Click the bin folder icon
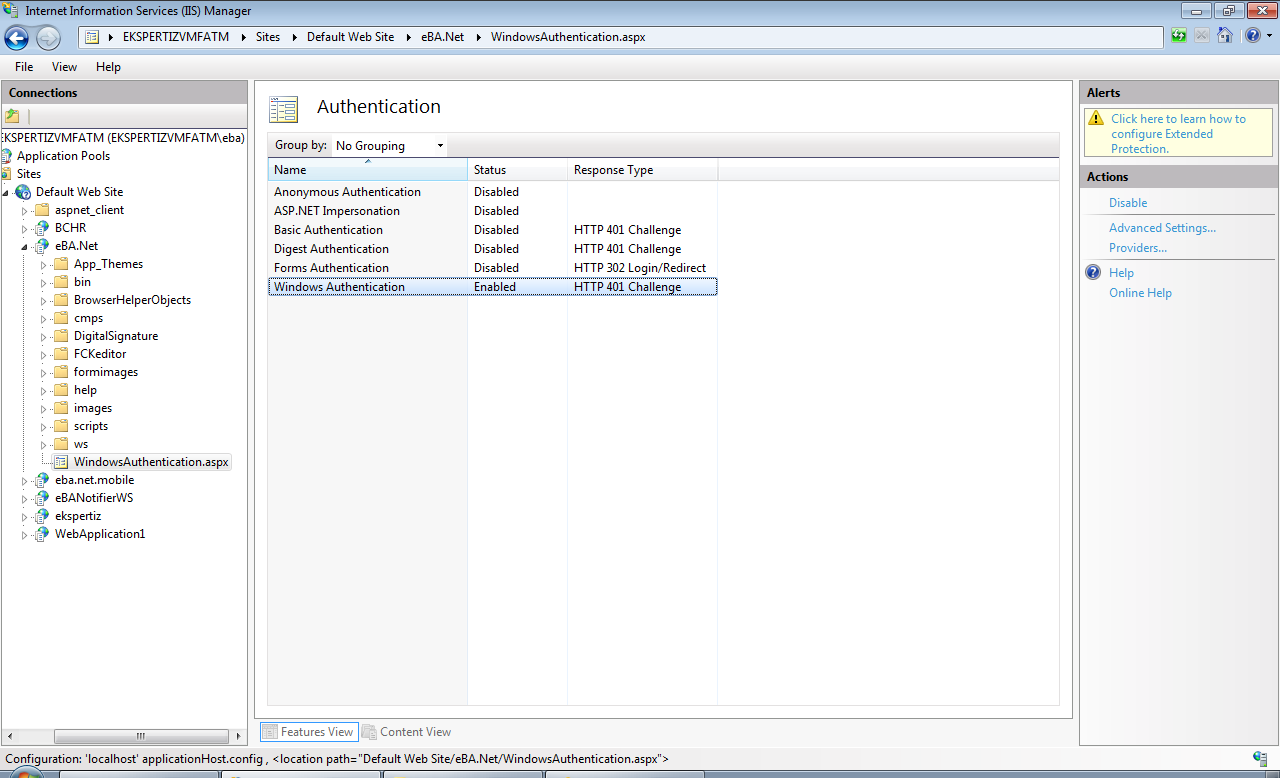This screenshot has height=778, width=1280. [x=61, y=282]
